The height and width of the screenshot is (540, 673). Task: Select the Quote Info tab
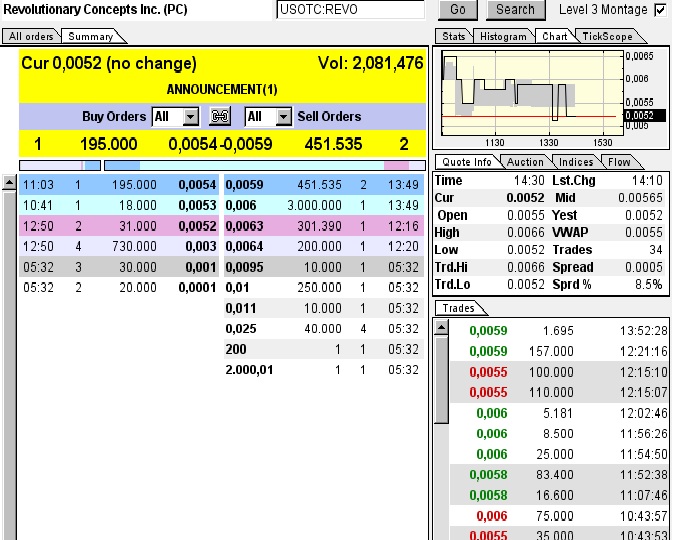pos(467,162)
